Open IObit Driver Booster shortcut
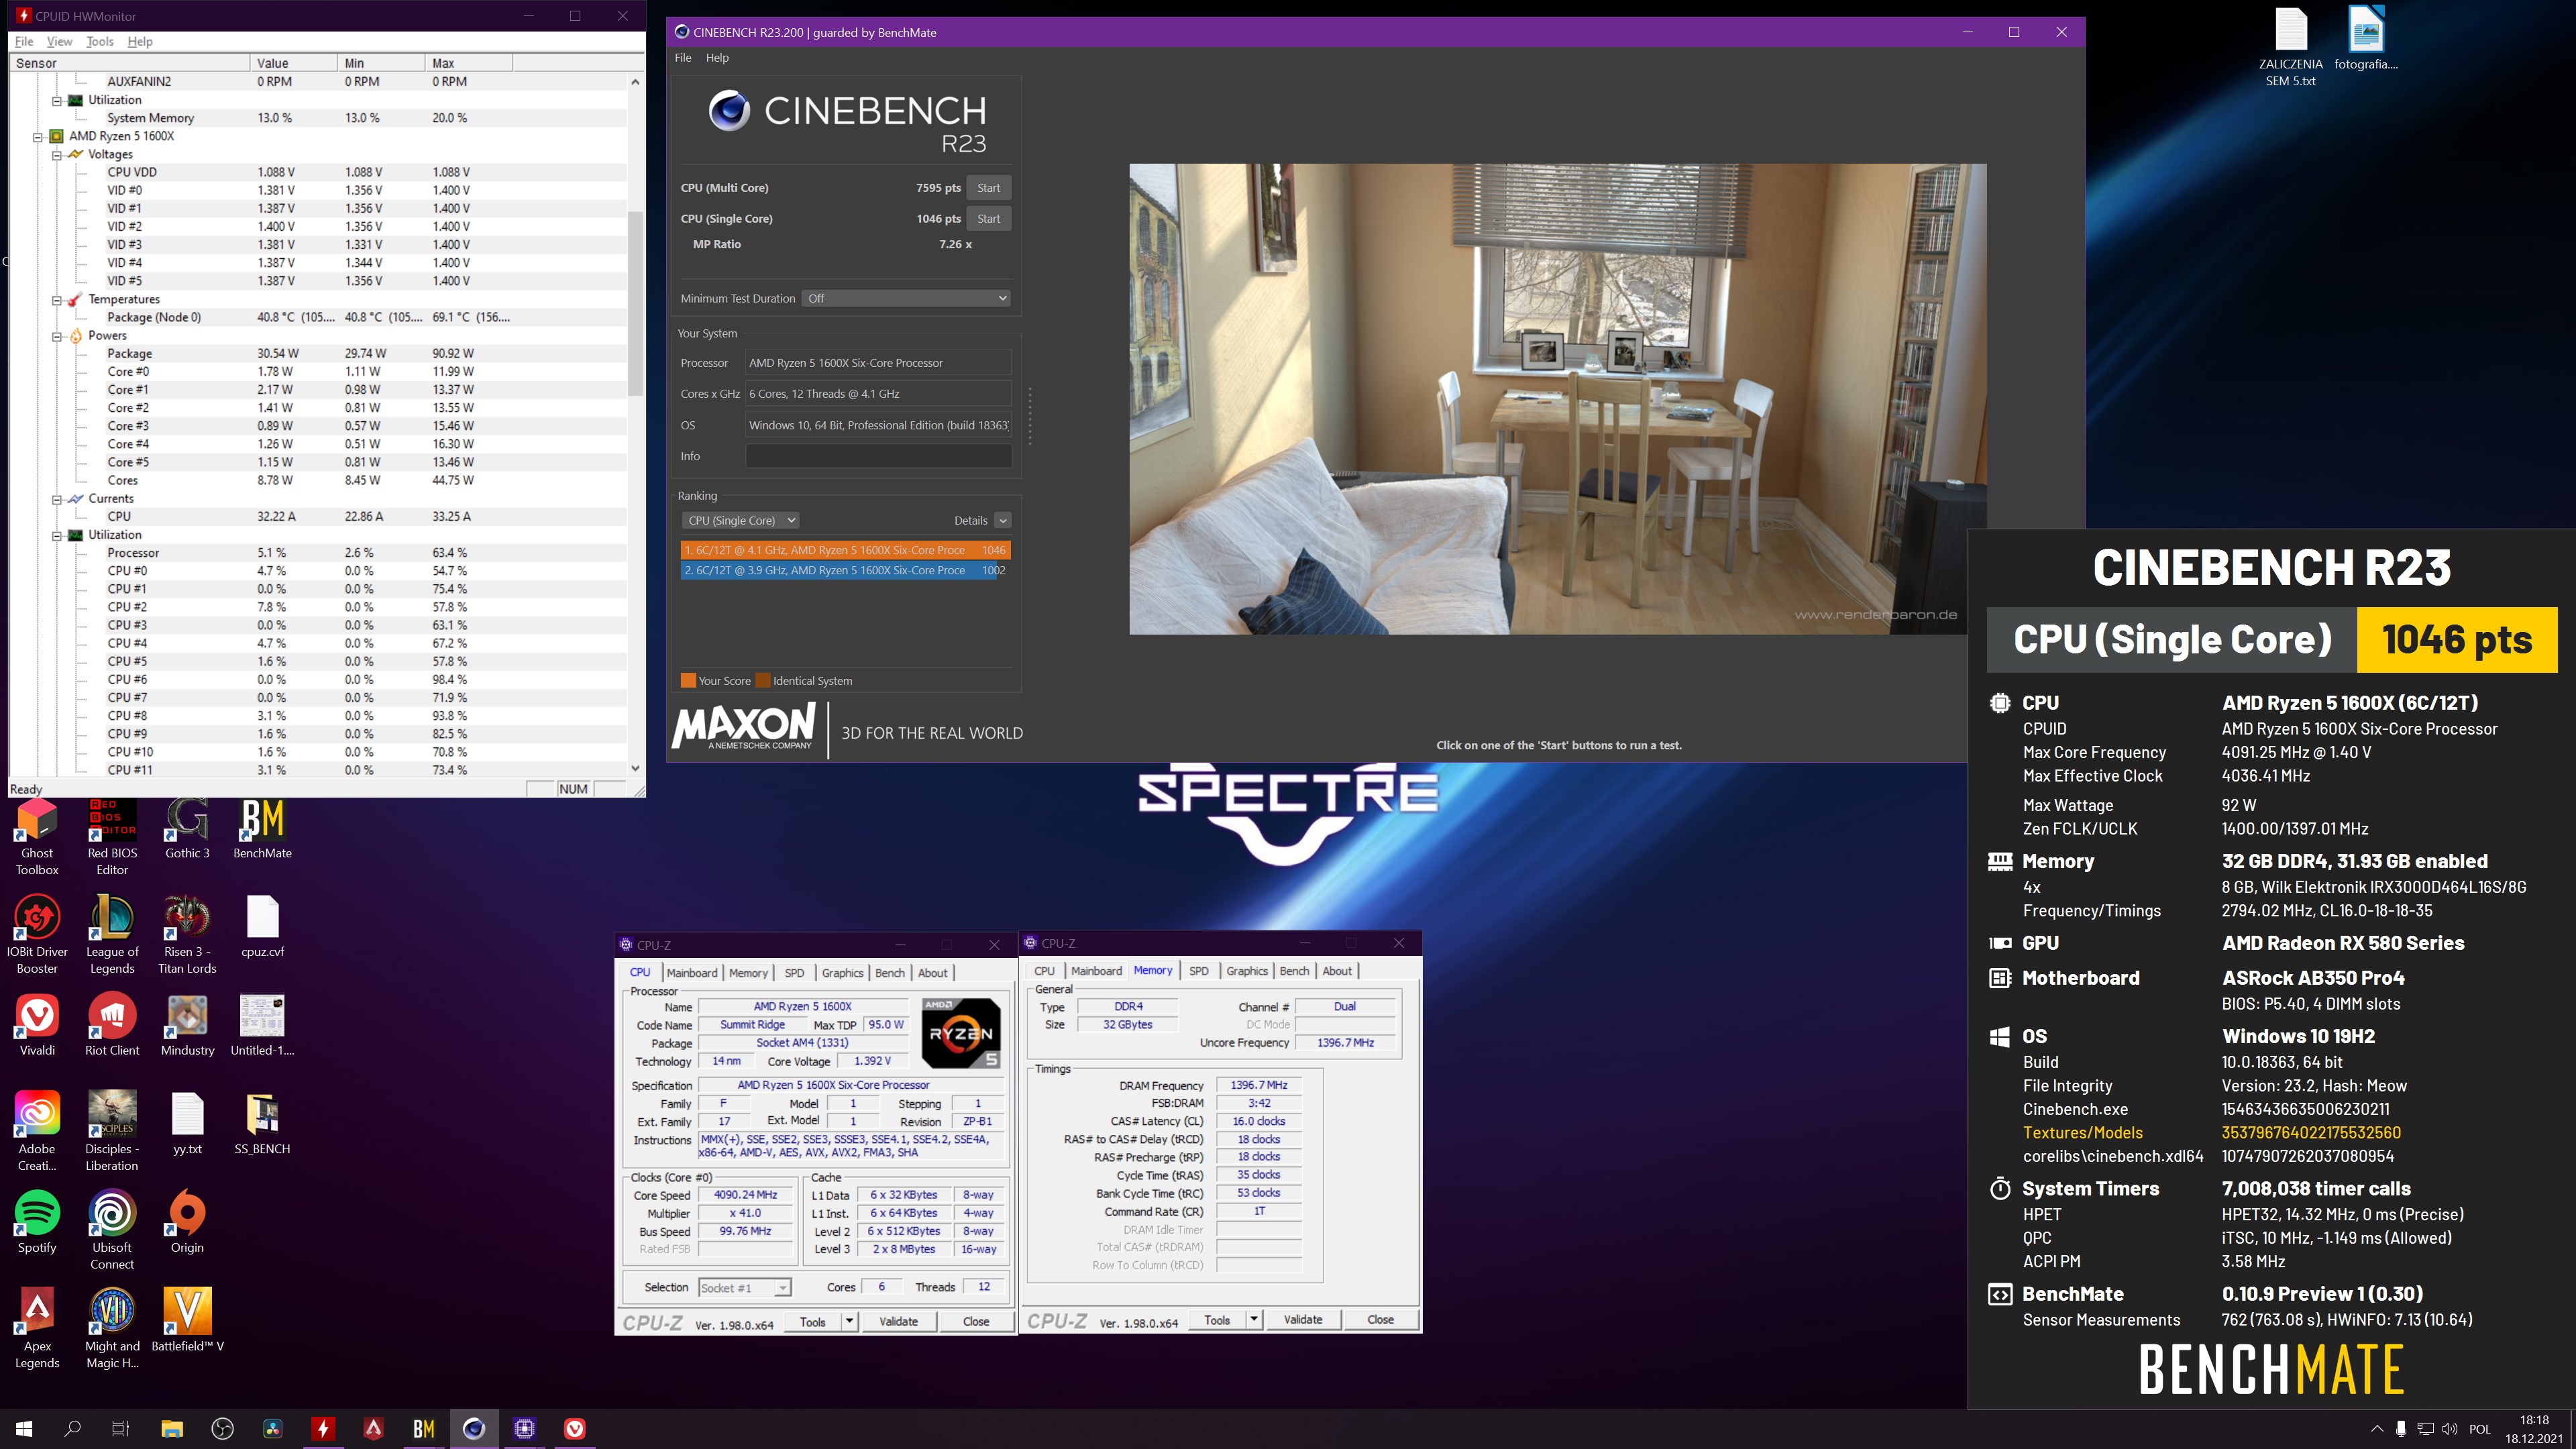This screenshot has width=2576, height=1449. 37,935
